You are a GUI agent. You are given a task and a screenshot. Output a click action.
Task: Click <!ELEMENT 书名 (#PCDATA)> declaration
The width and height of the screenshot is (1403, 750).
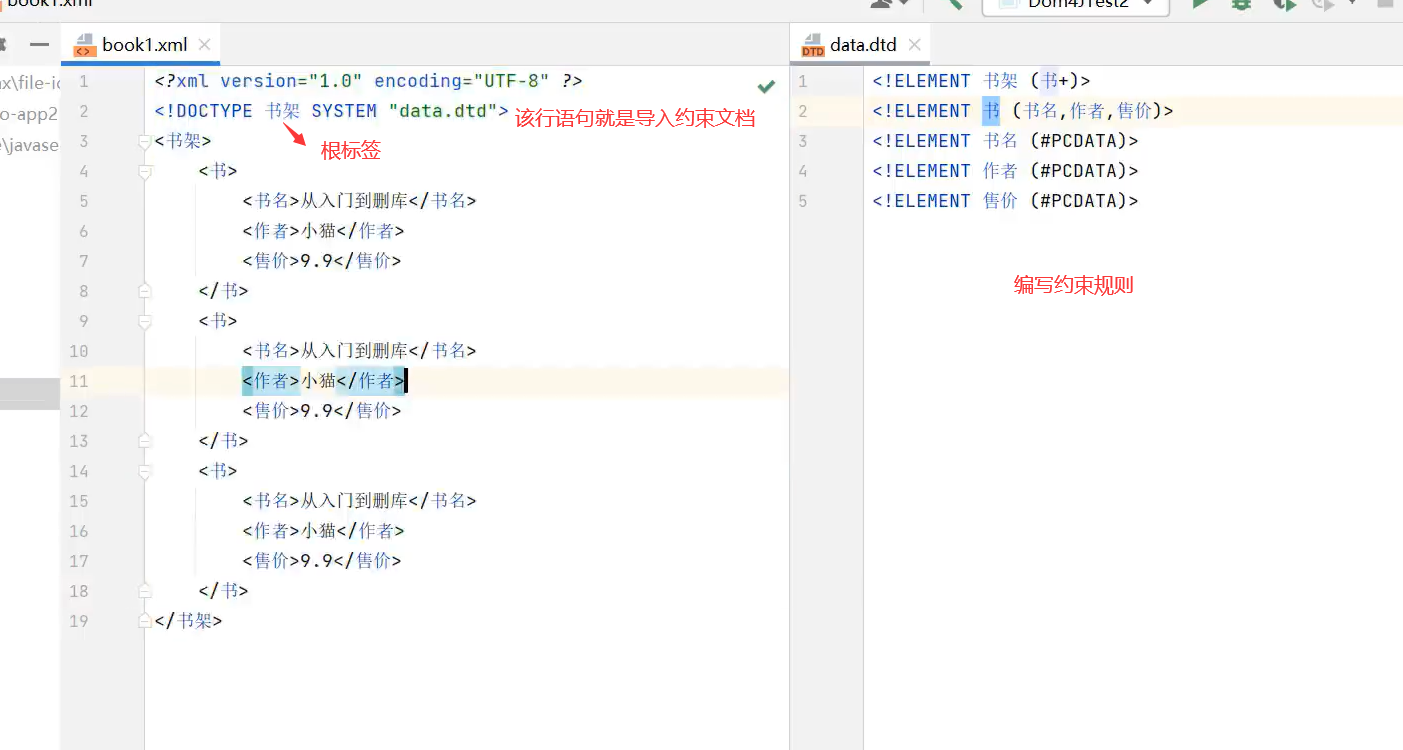[1005, 141]
